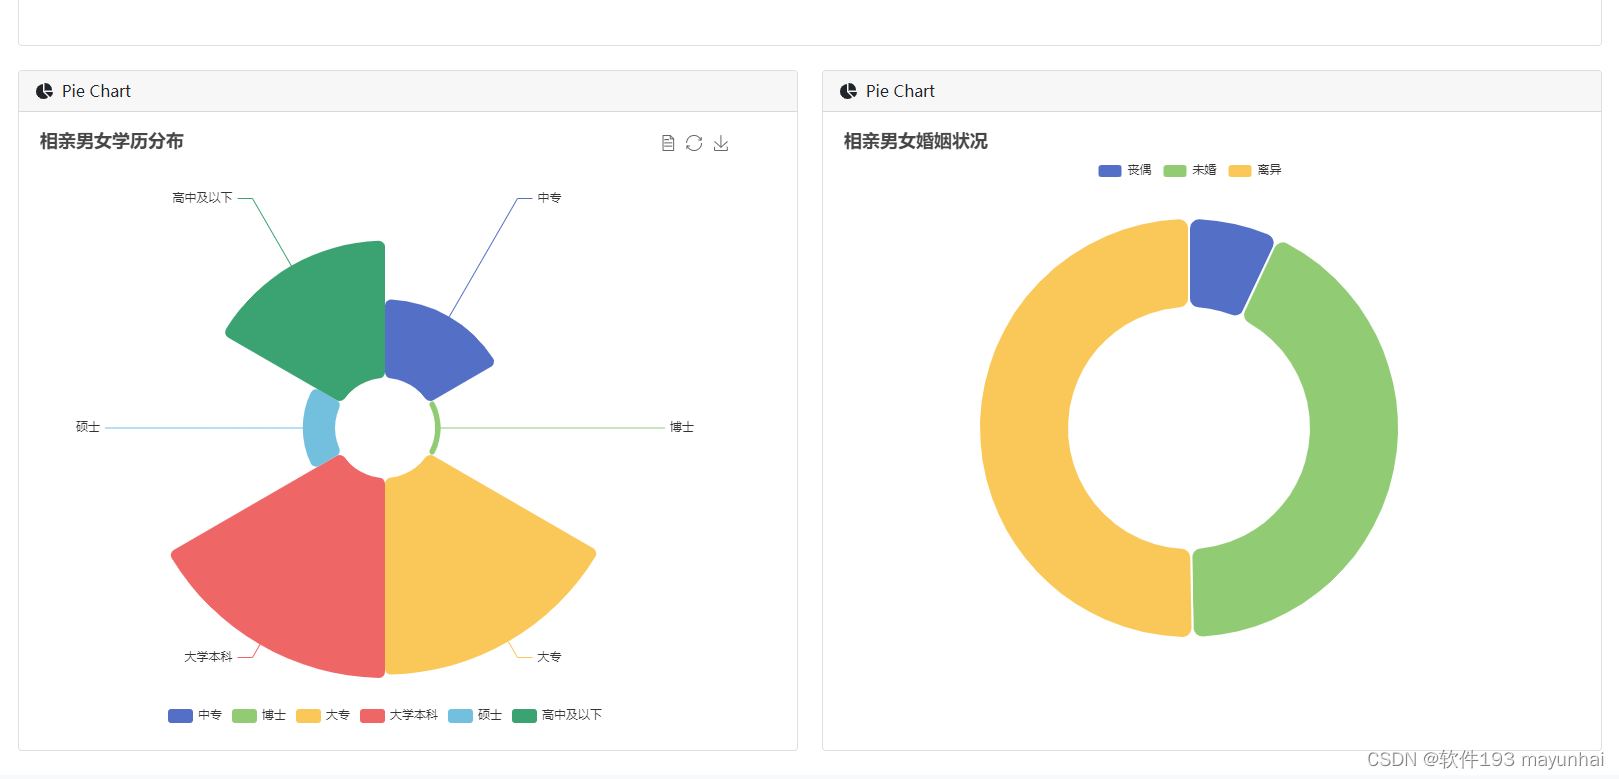The width and height of the screenshot is (1619, 779).
Task: Click the 大专 callout label below chart
Action: click(549, 657)
